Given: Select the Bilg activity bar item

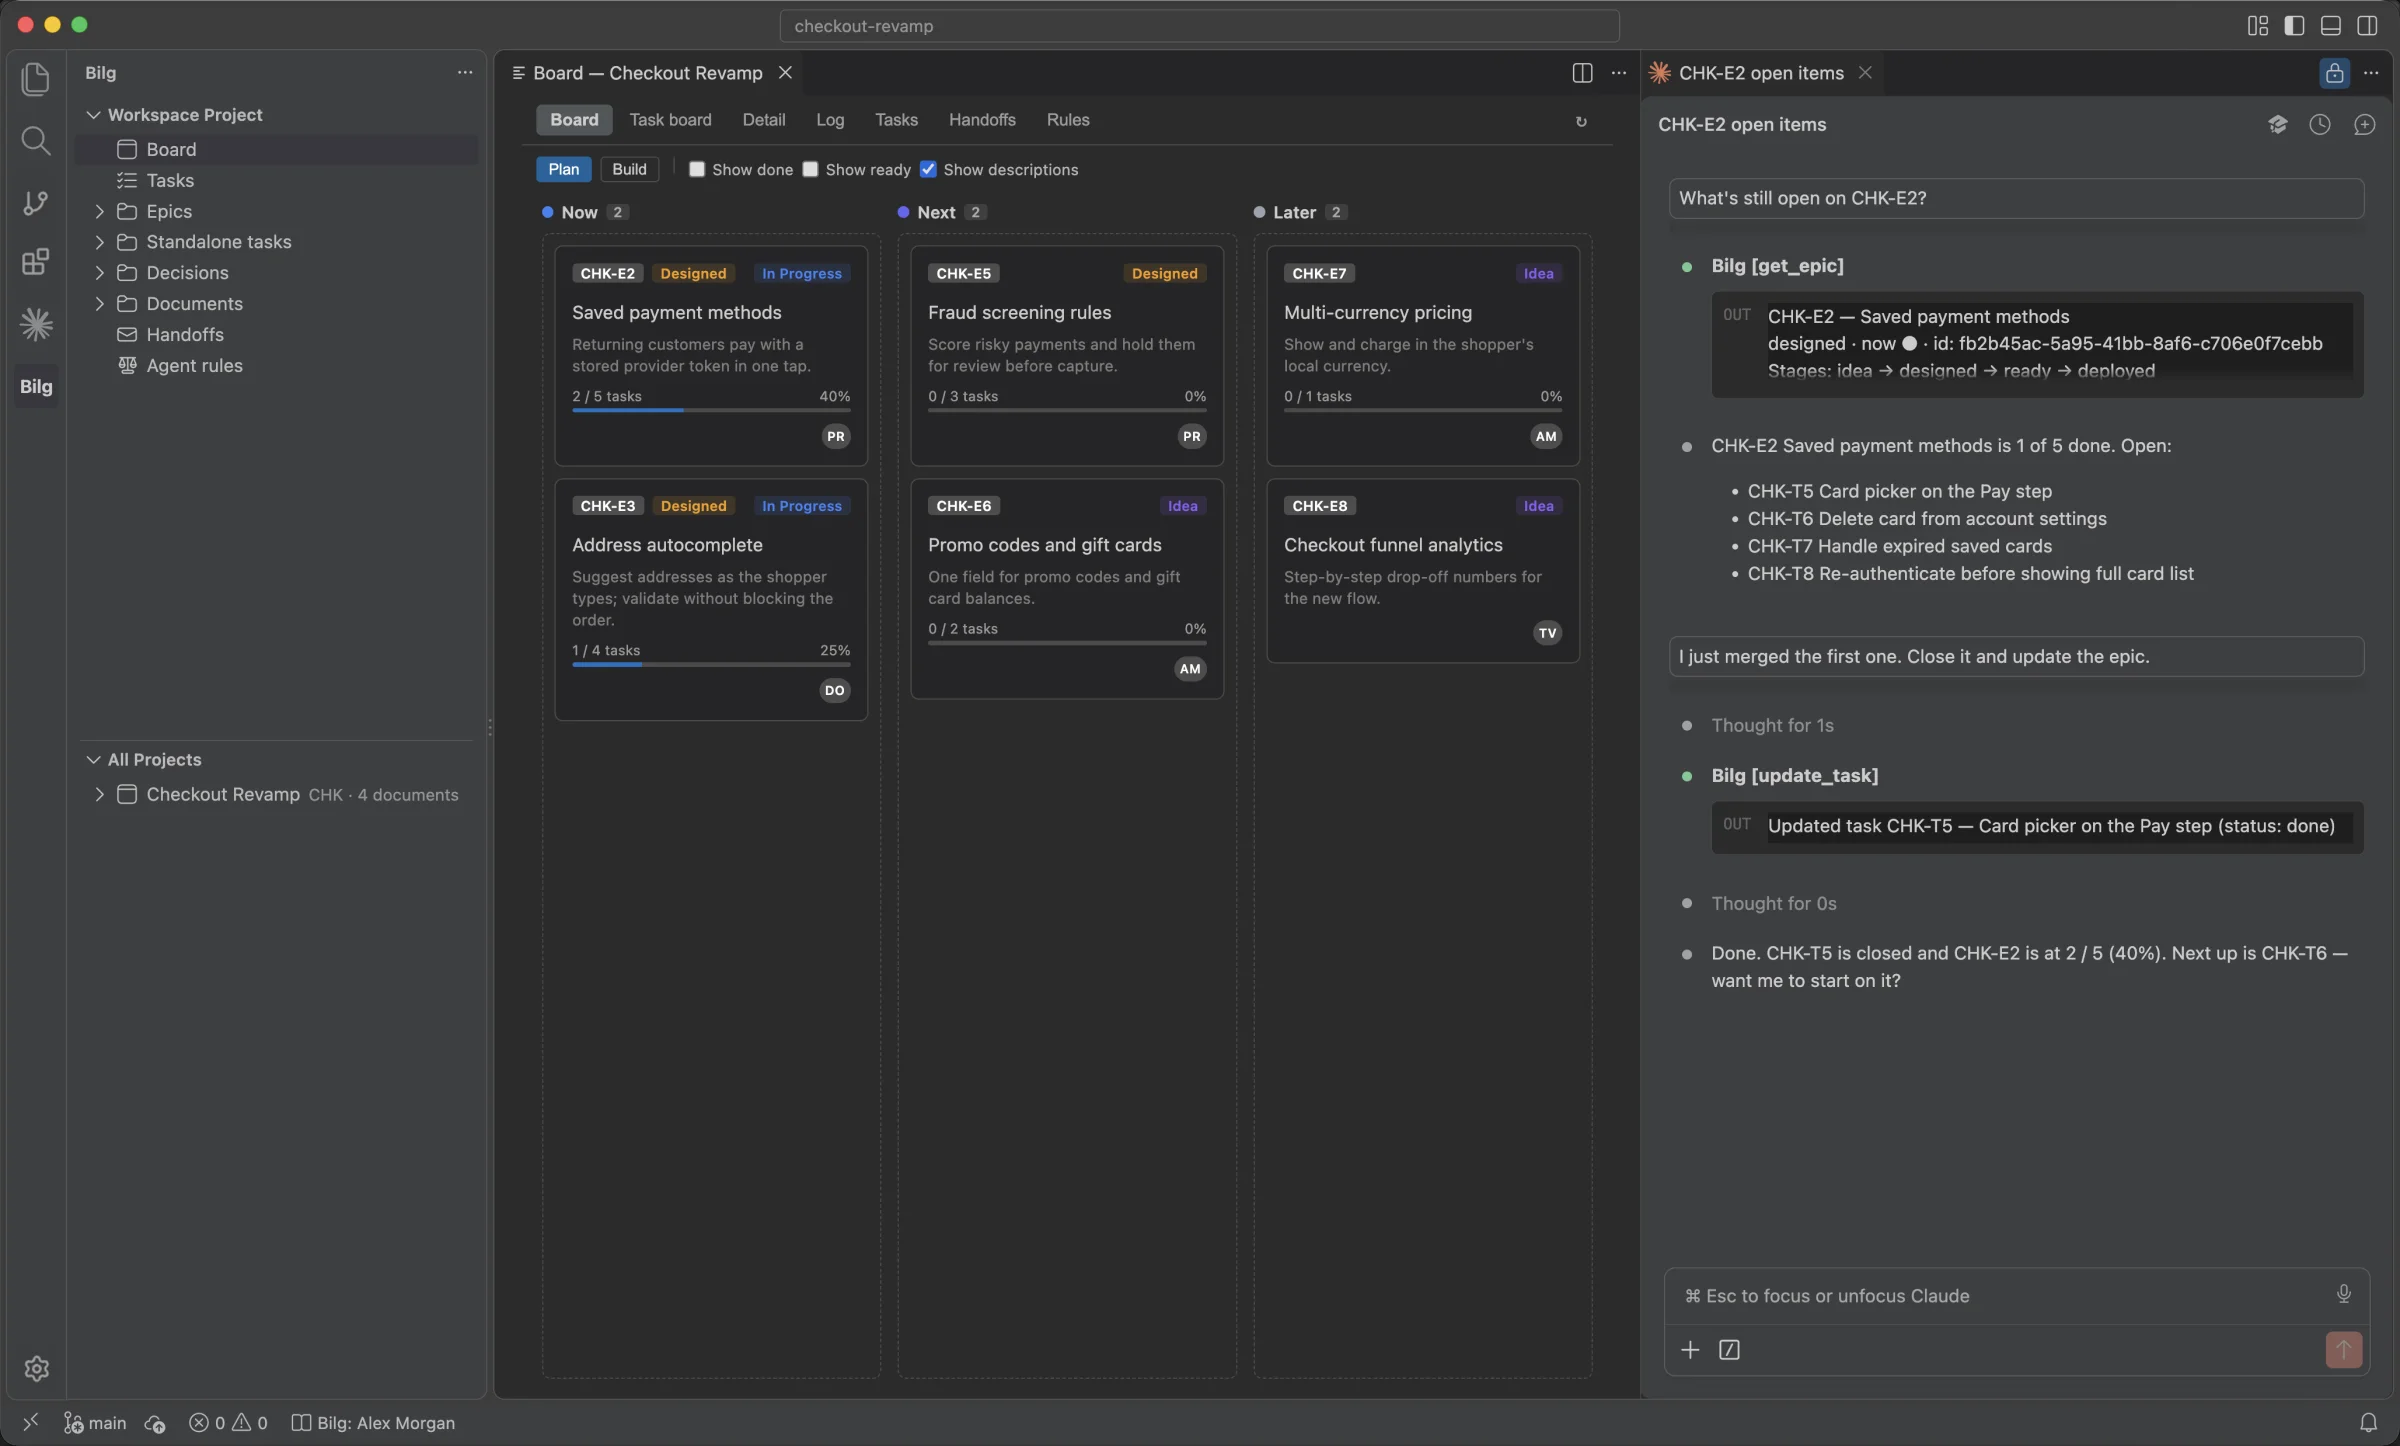Looking at the screenshot, I should [x=36, y=386].
